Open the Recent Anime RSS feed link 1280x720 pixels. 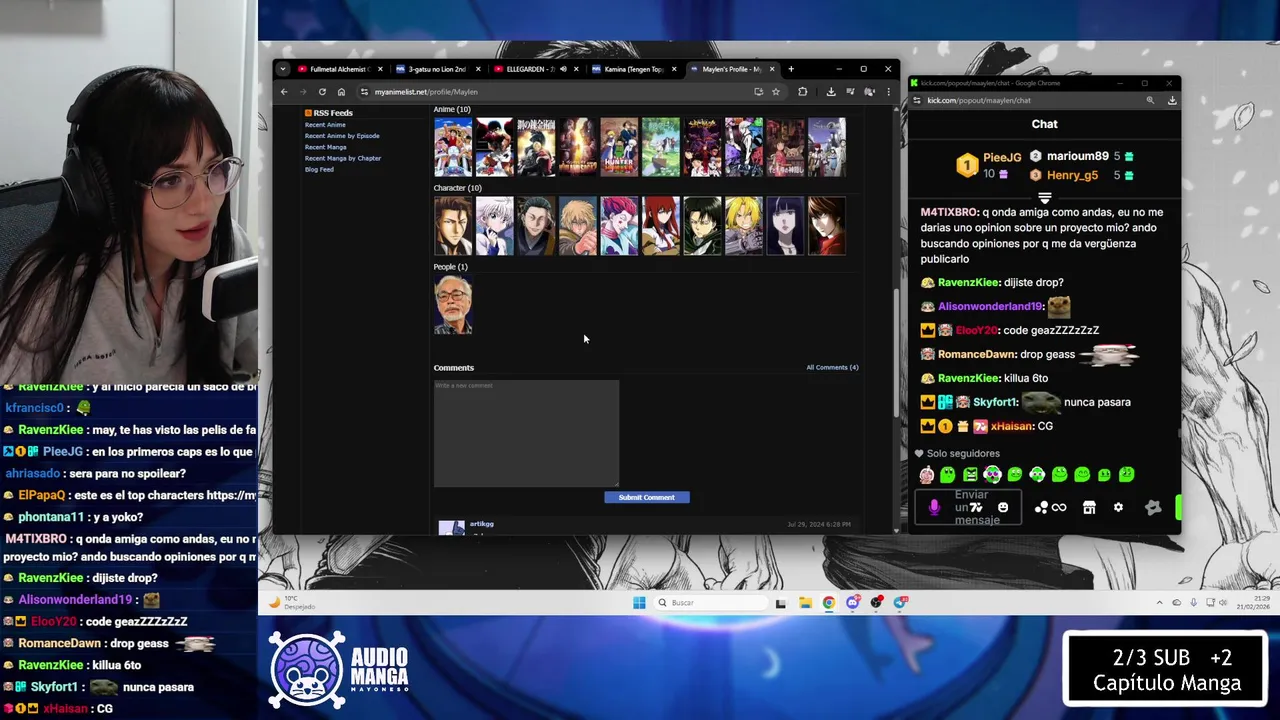[x=325, y=125]
